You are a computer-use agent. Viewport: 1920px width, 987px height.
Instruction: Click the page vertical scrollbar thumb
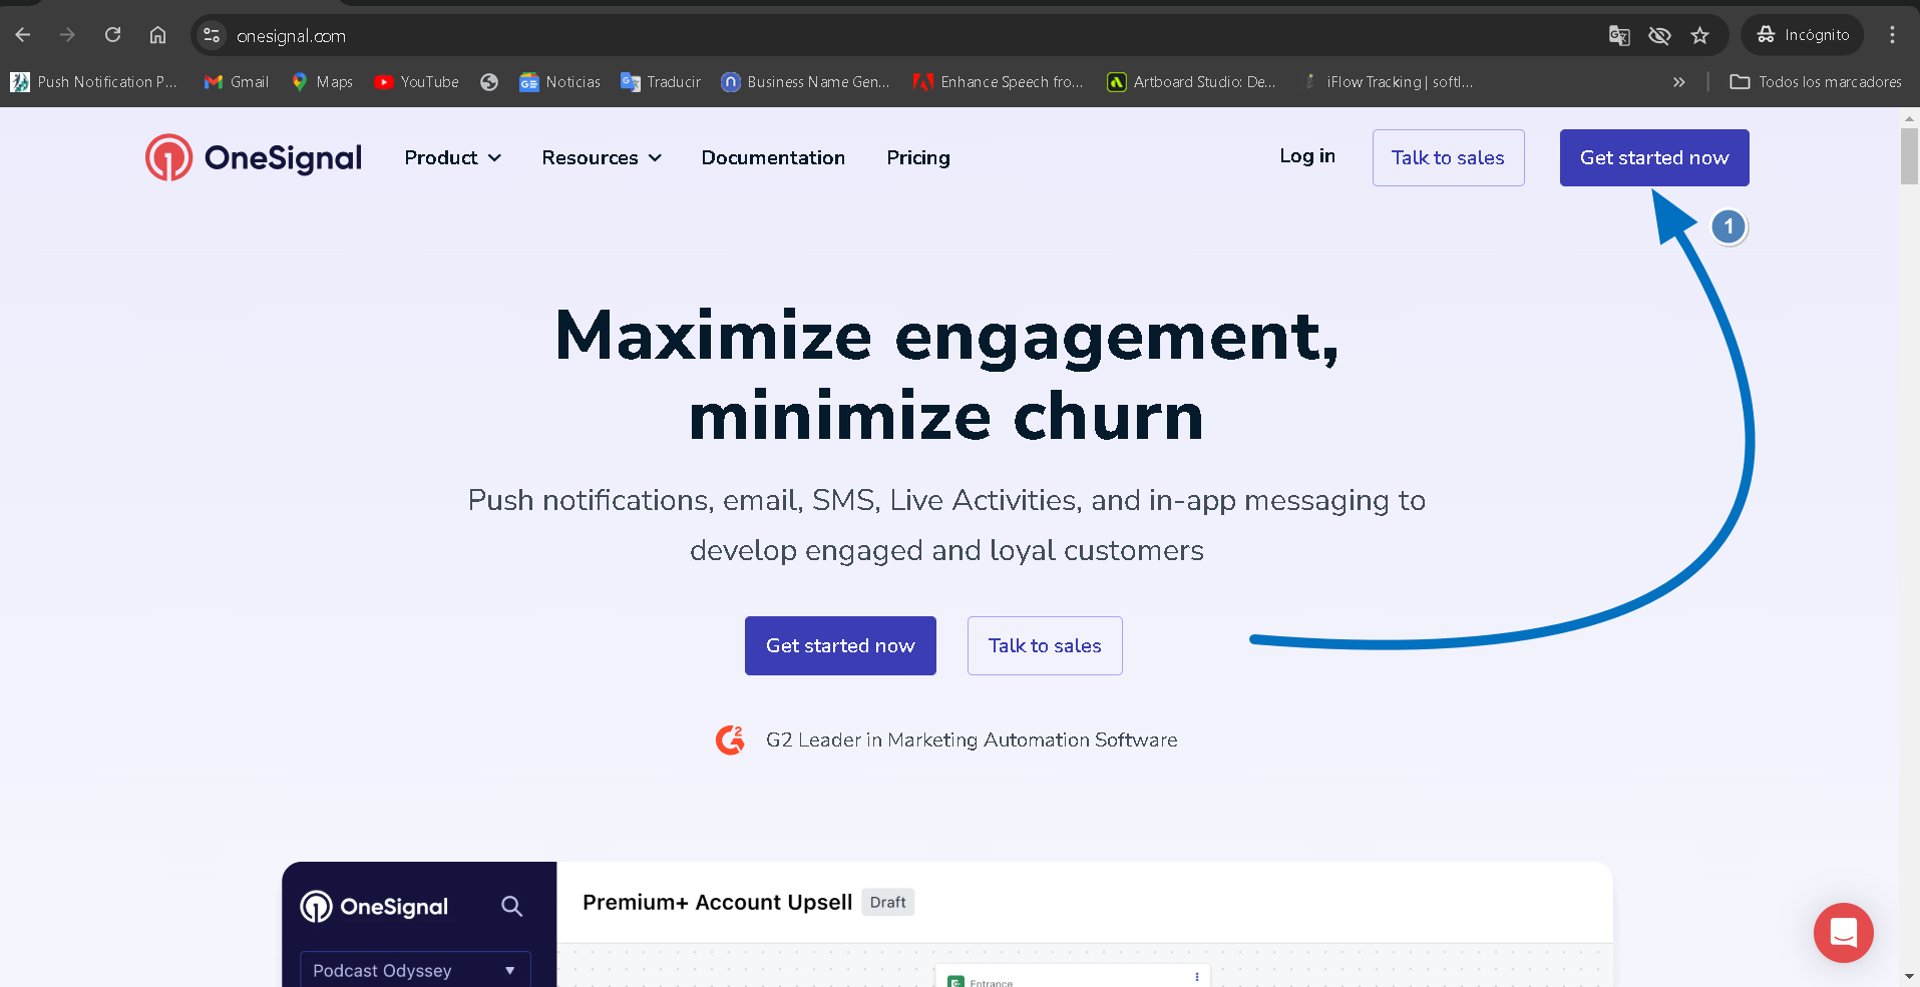pyautogui.click(x=1909, y=157)
